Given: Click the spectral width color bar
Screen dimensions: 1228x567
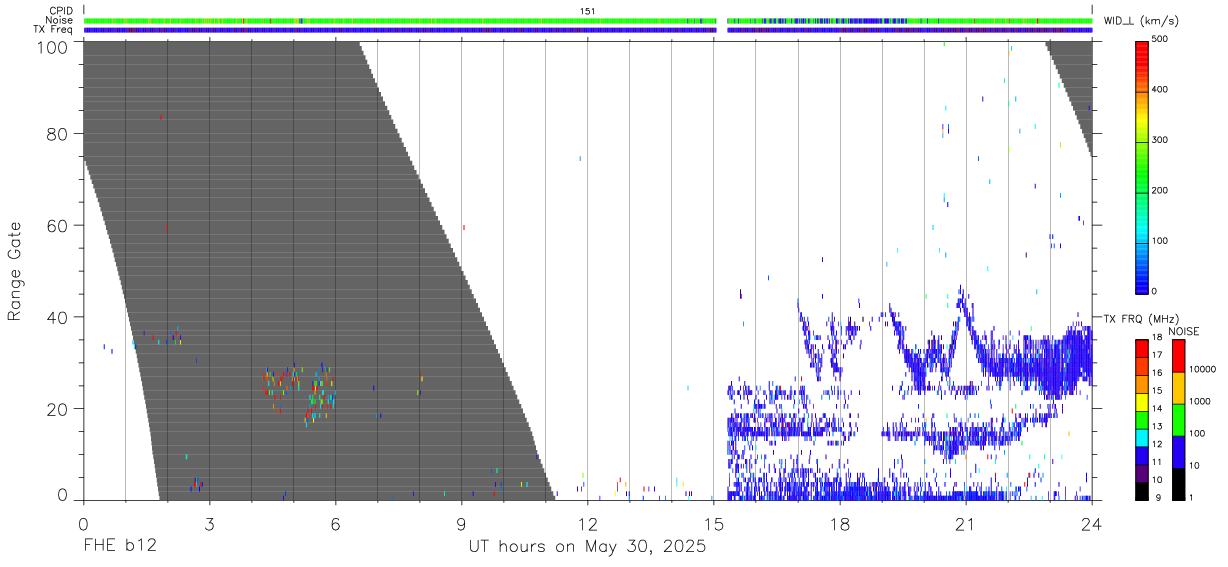Looking at the screenshot, I should point(1142,166).
